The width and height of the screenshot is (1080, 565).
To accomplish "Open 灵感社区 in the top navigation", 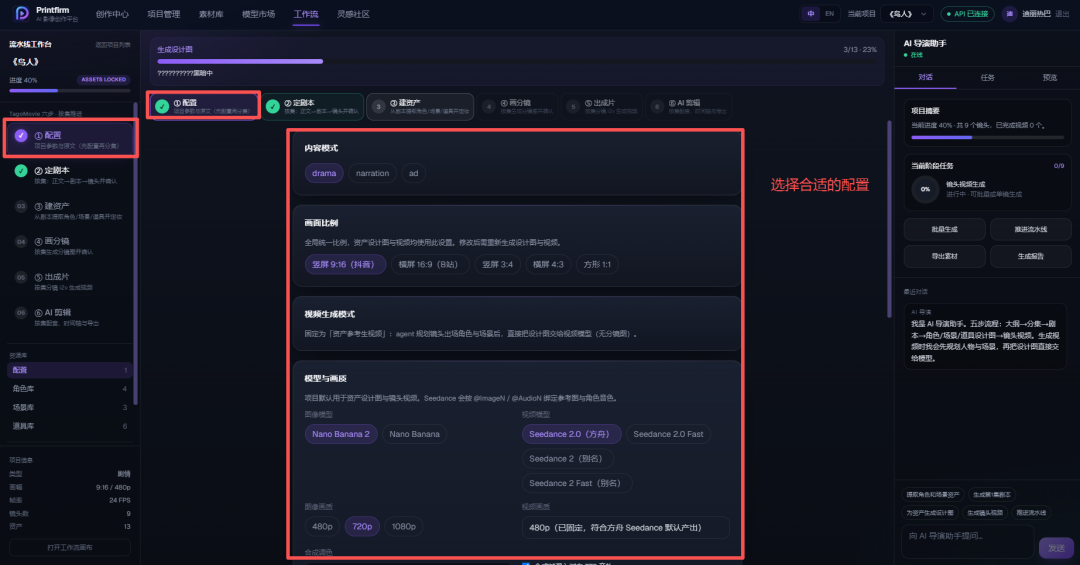I will tap(353, 14).
